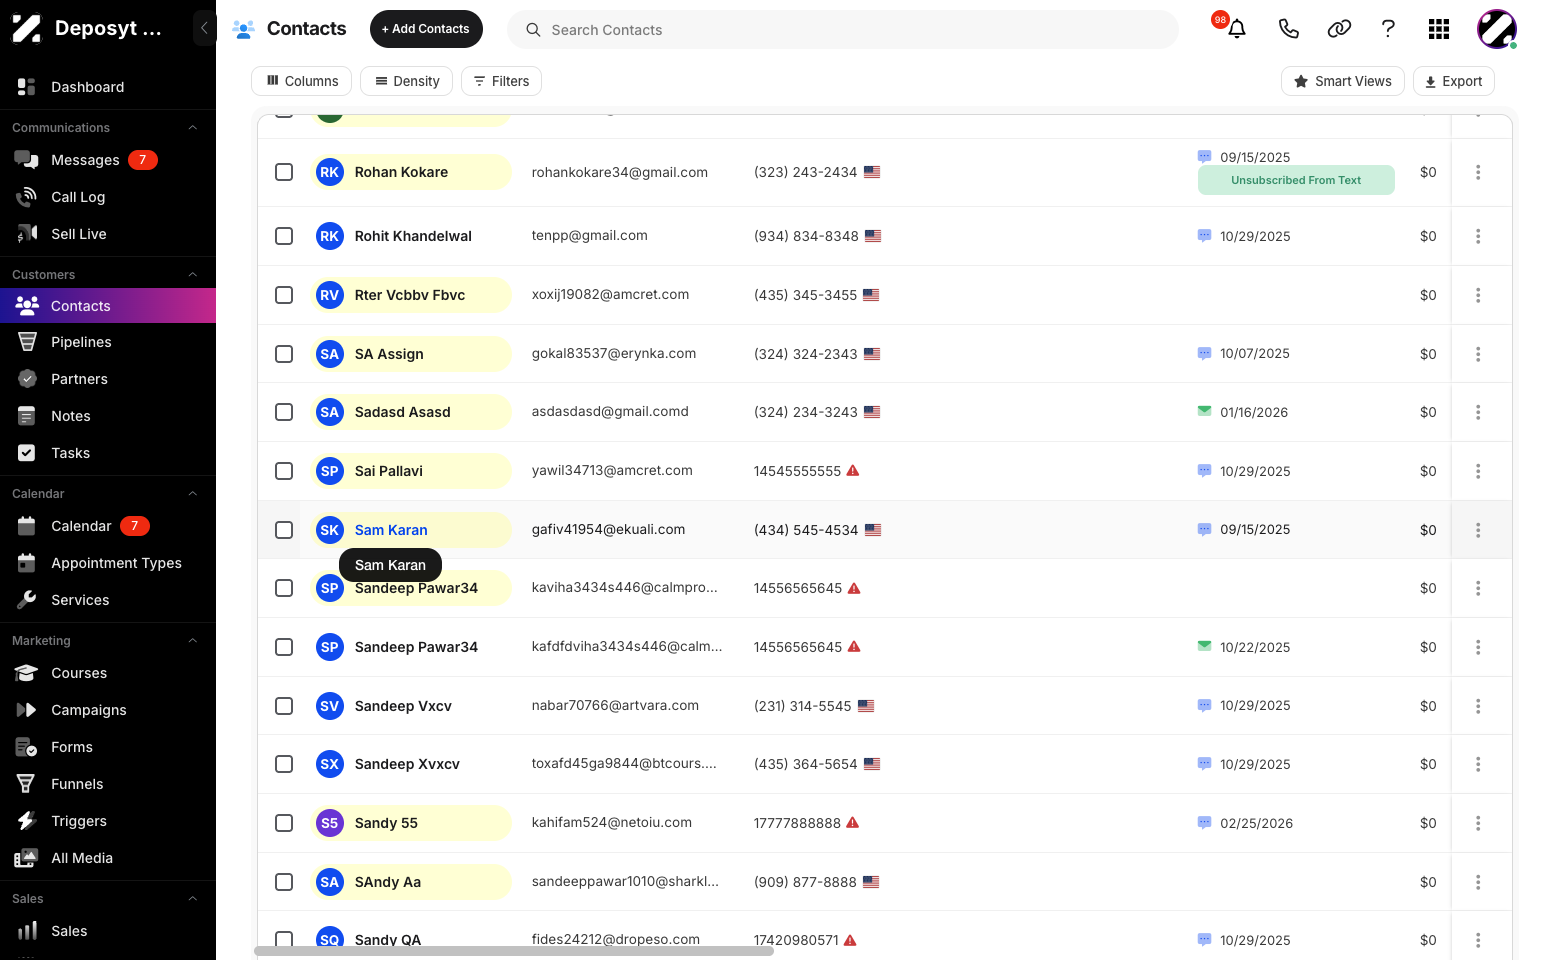Collapse the Marketing section
Screen dimensions: 1541x960
(x=193, y=641)
